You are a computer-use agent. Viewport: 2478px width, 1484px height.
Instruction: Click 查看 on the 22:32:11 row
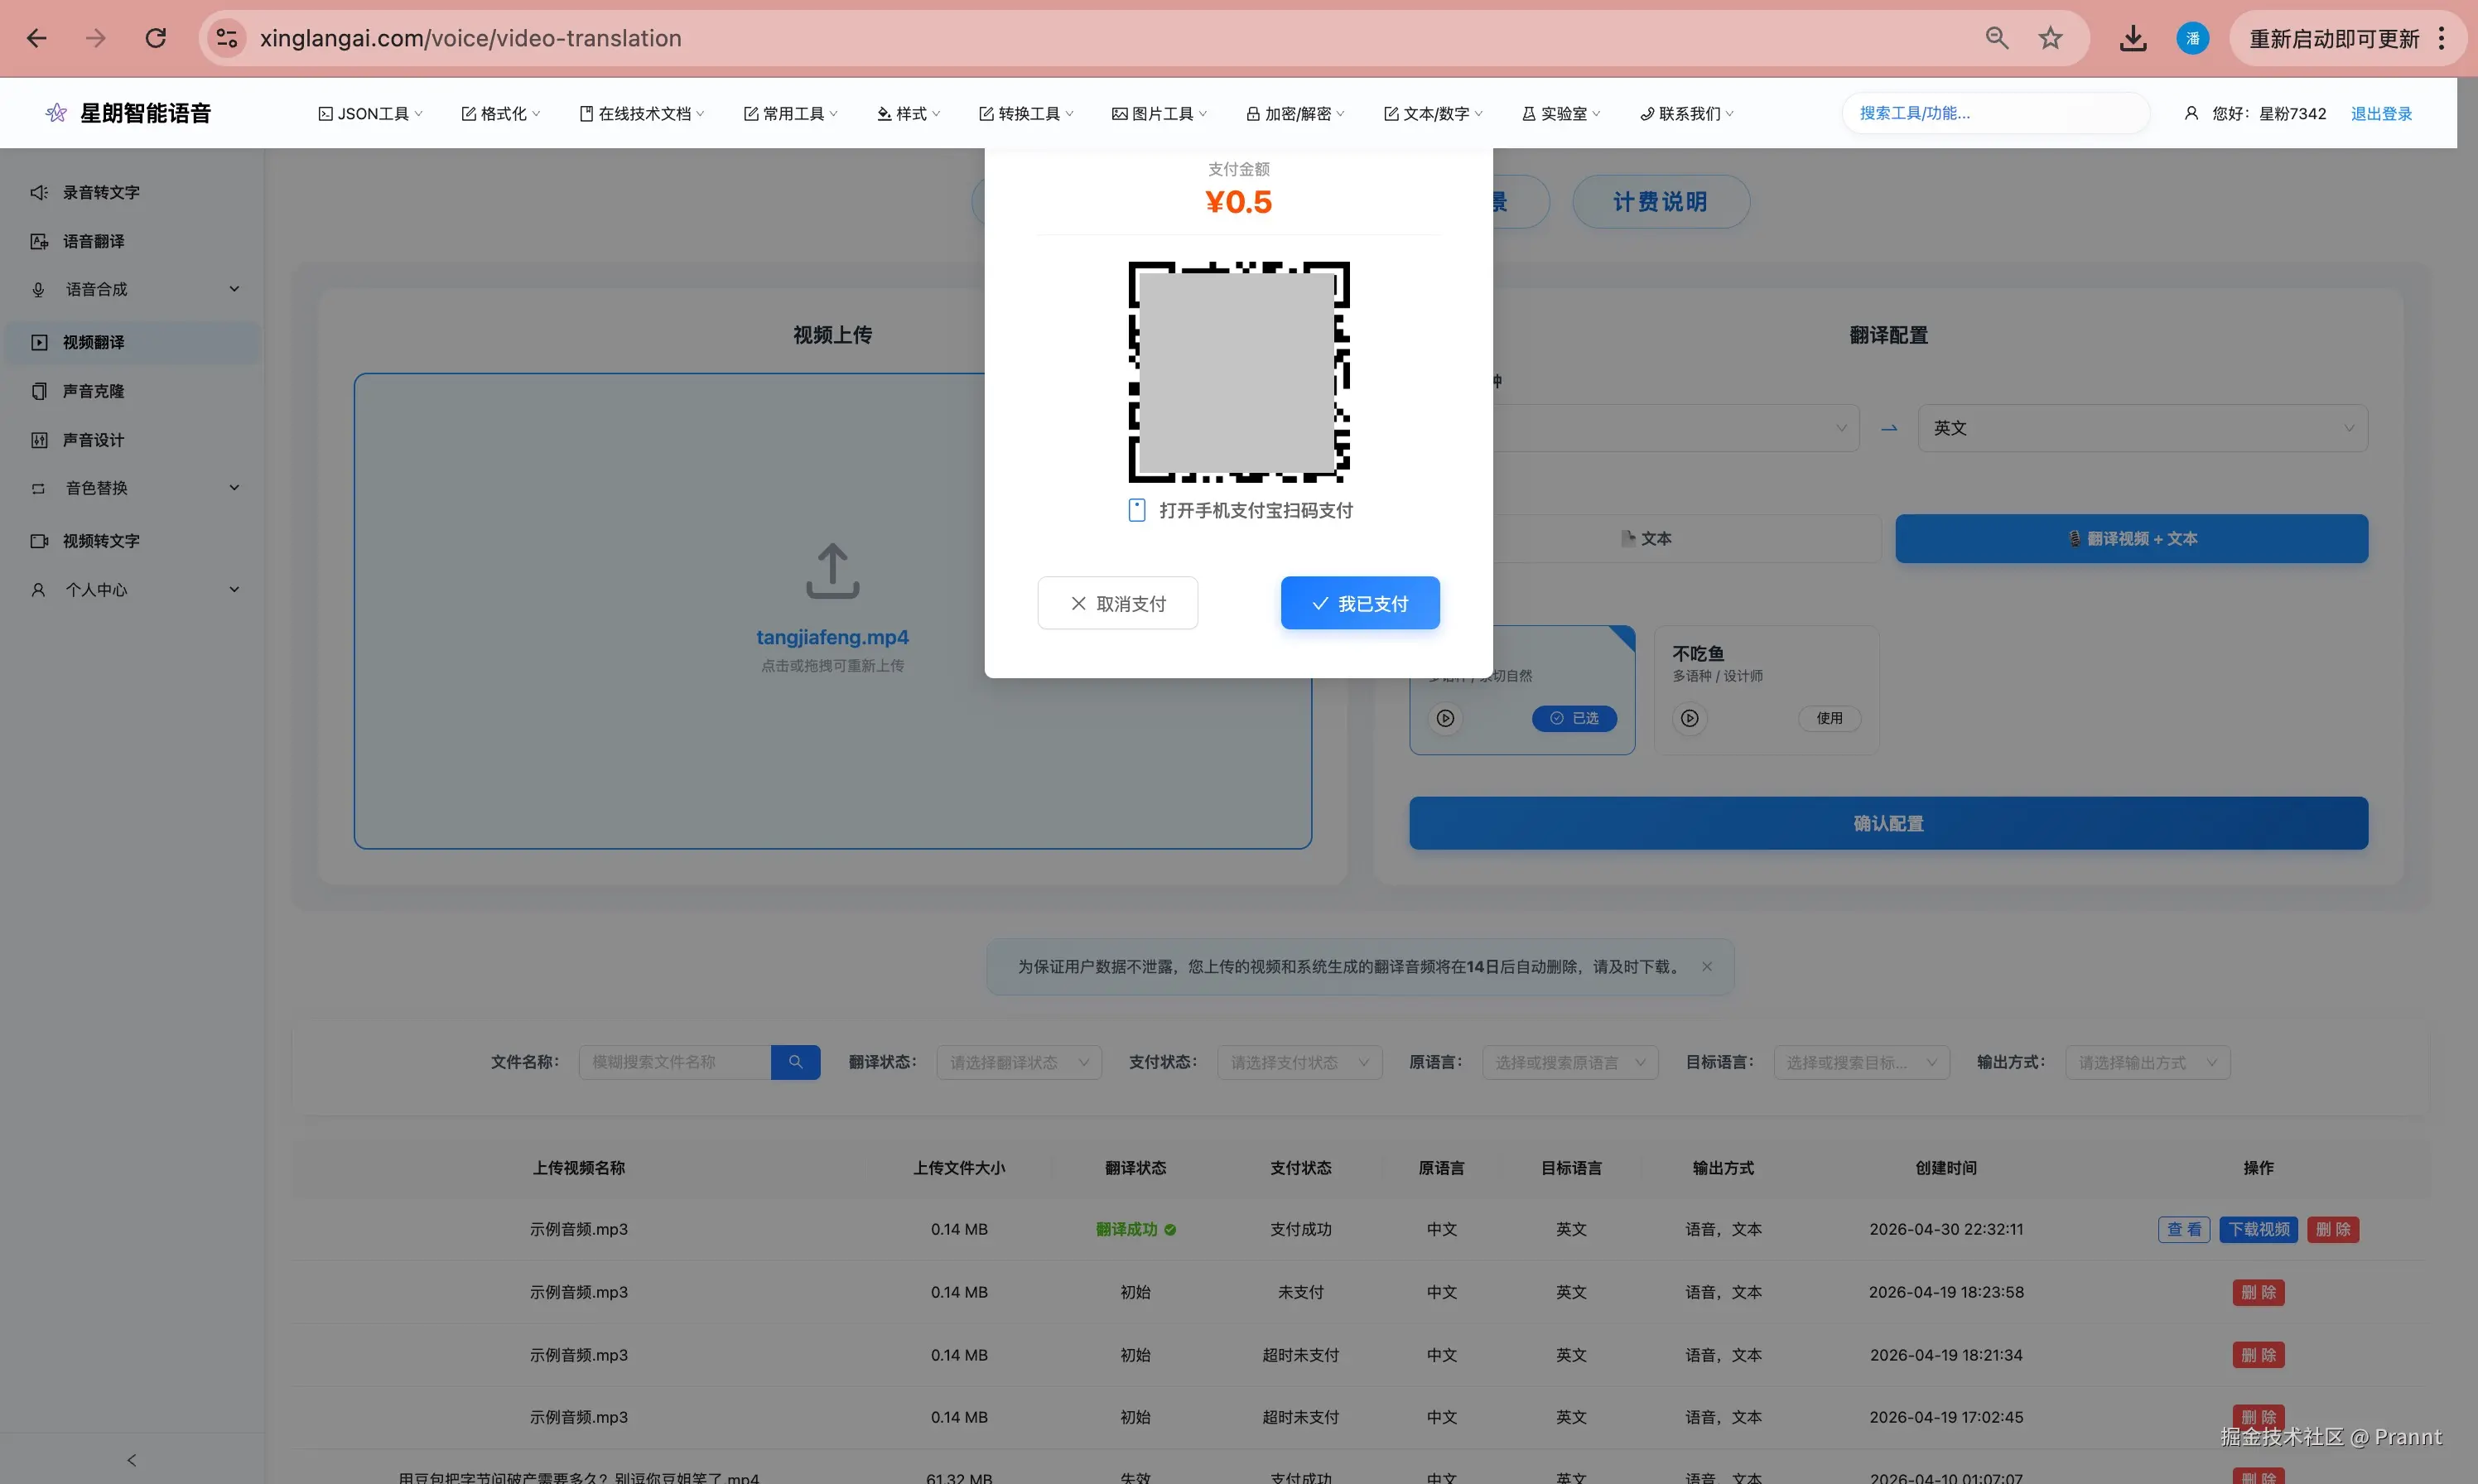[2183, 1229]
